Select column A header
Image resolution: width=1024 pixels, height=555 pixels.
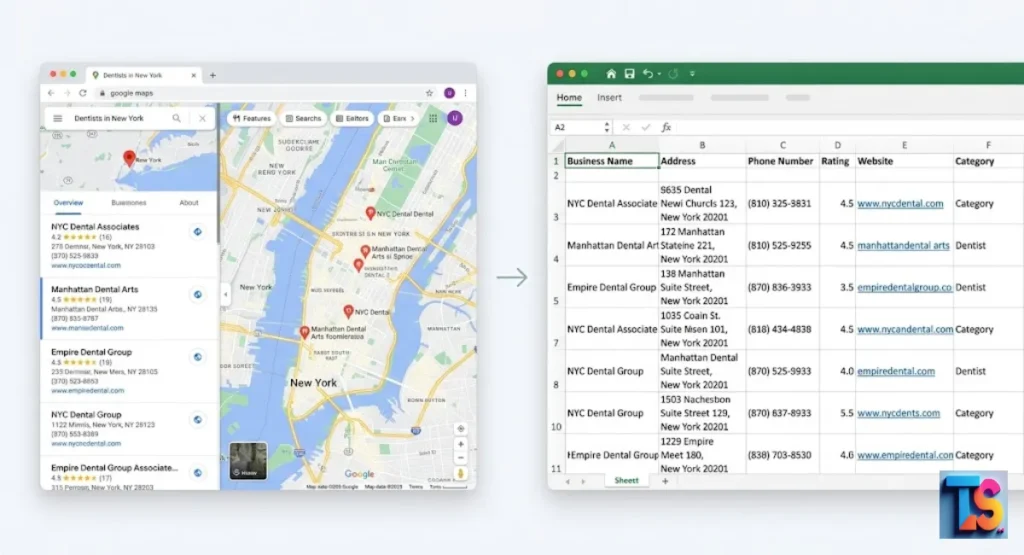tap(611, 145)
